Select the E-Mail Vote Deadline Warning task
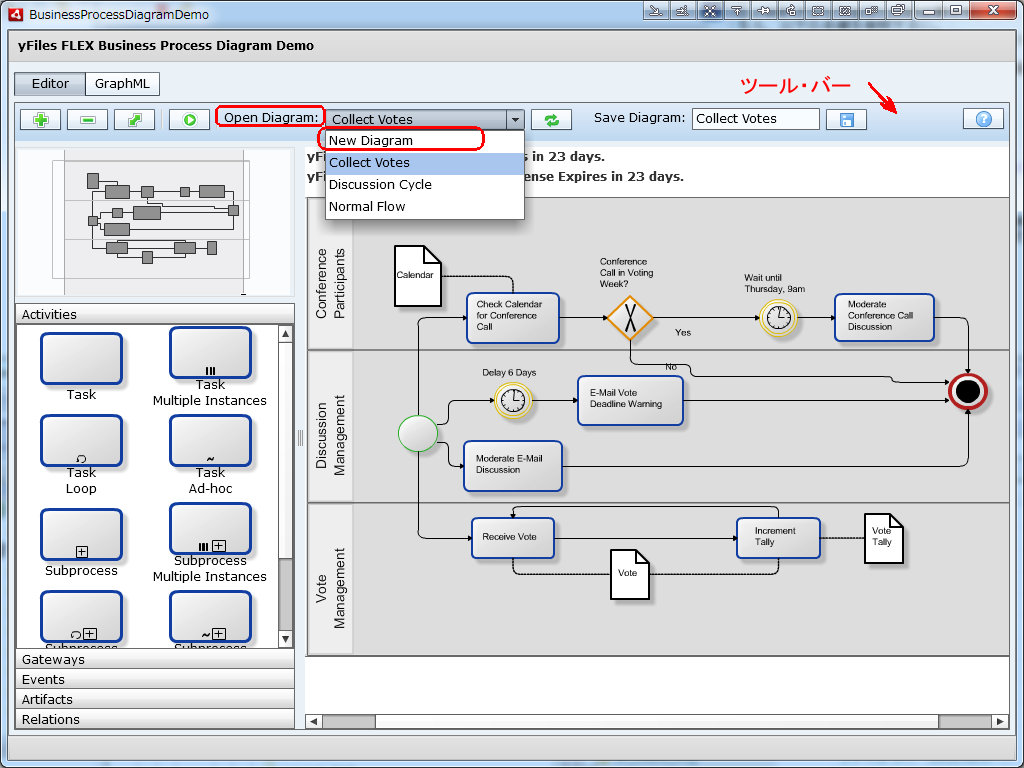Image resolution: width=1024 pixels, height=768 pixels. pos(630,400)
